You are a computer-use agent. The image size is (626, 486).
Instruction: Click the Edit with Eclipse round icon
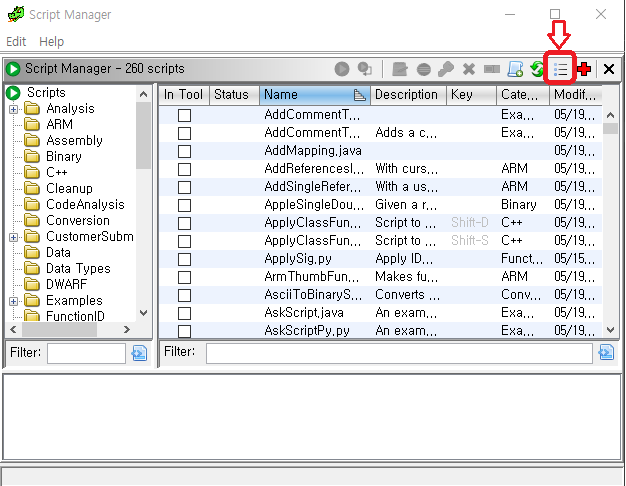424,69
